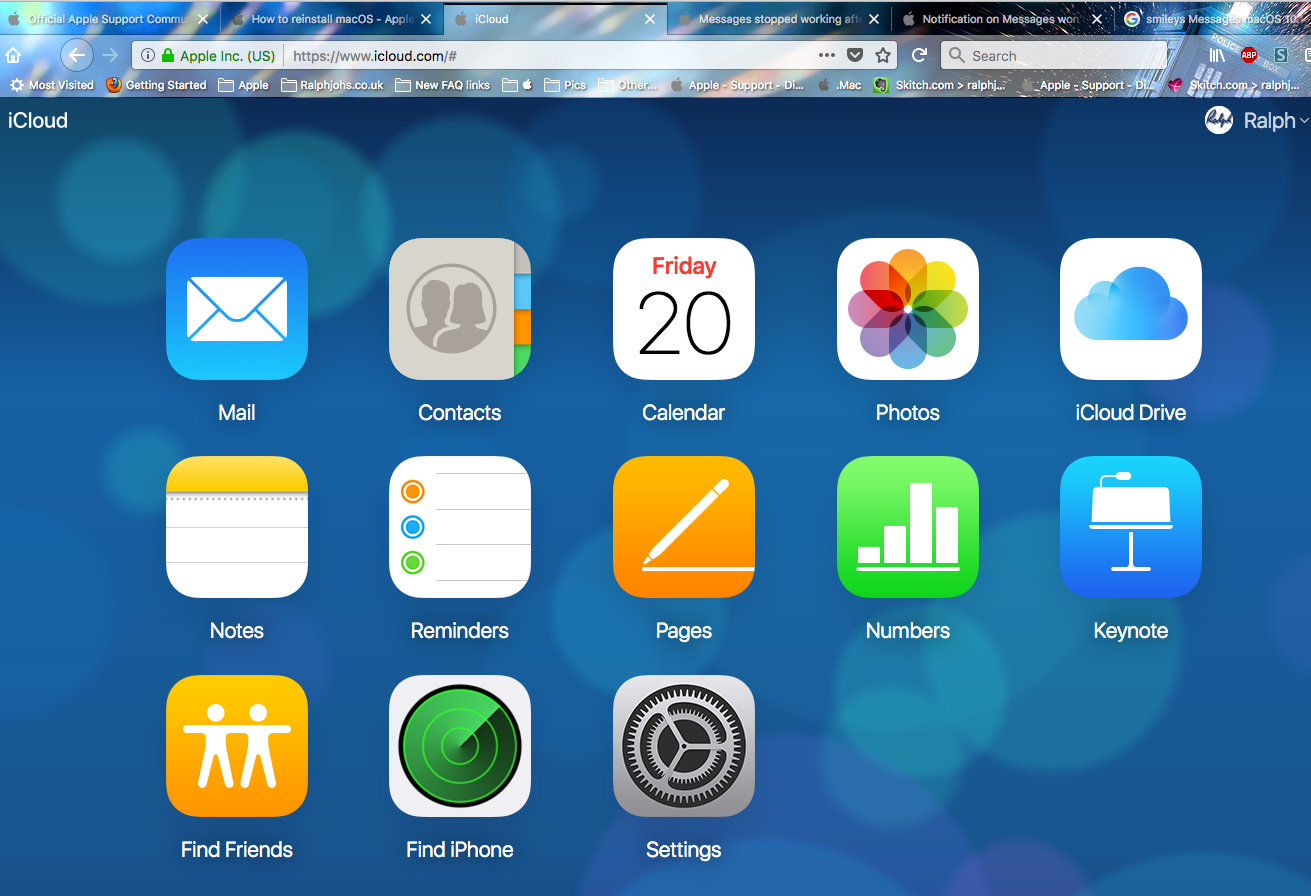Click the Firefox home button
The width and height of the screenshot is (1311, 896).
(x=13, y=56)
